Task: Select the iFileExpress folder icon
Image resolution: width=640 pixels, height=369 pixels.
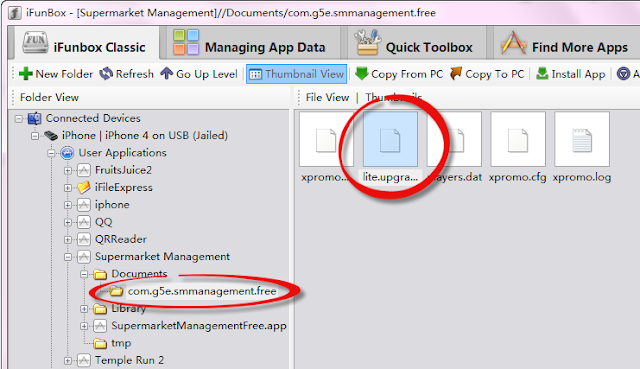Action: coord(84,187)
